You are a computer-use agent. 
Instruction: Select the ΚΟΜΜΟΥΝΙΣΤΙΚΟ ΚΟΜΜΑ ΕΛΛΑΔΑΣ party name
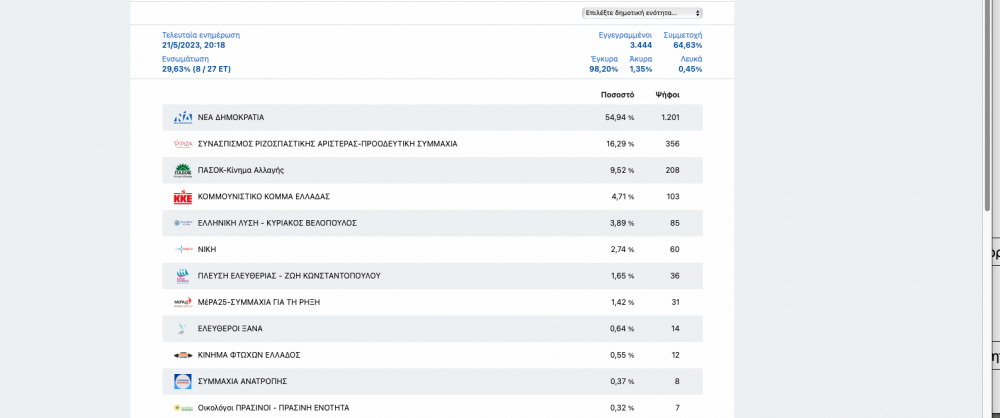point(263,197)
